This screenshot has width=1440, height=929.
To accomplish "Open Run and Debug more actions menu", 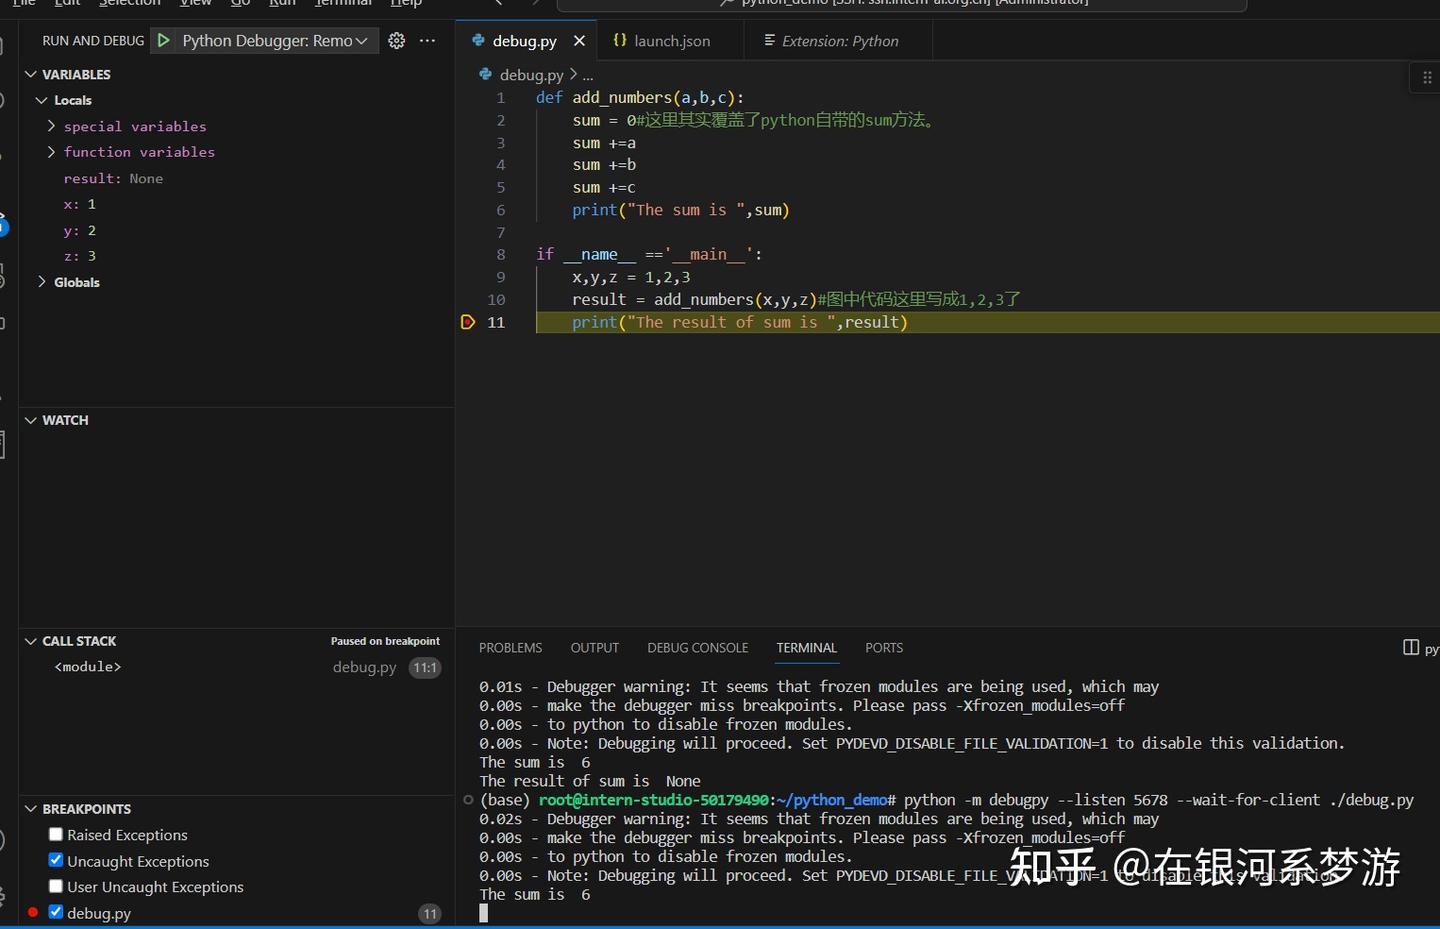I will 428,41.
